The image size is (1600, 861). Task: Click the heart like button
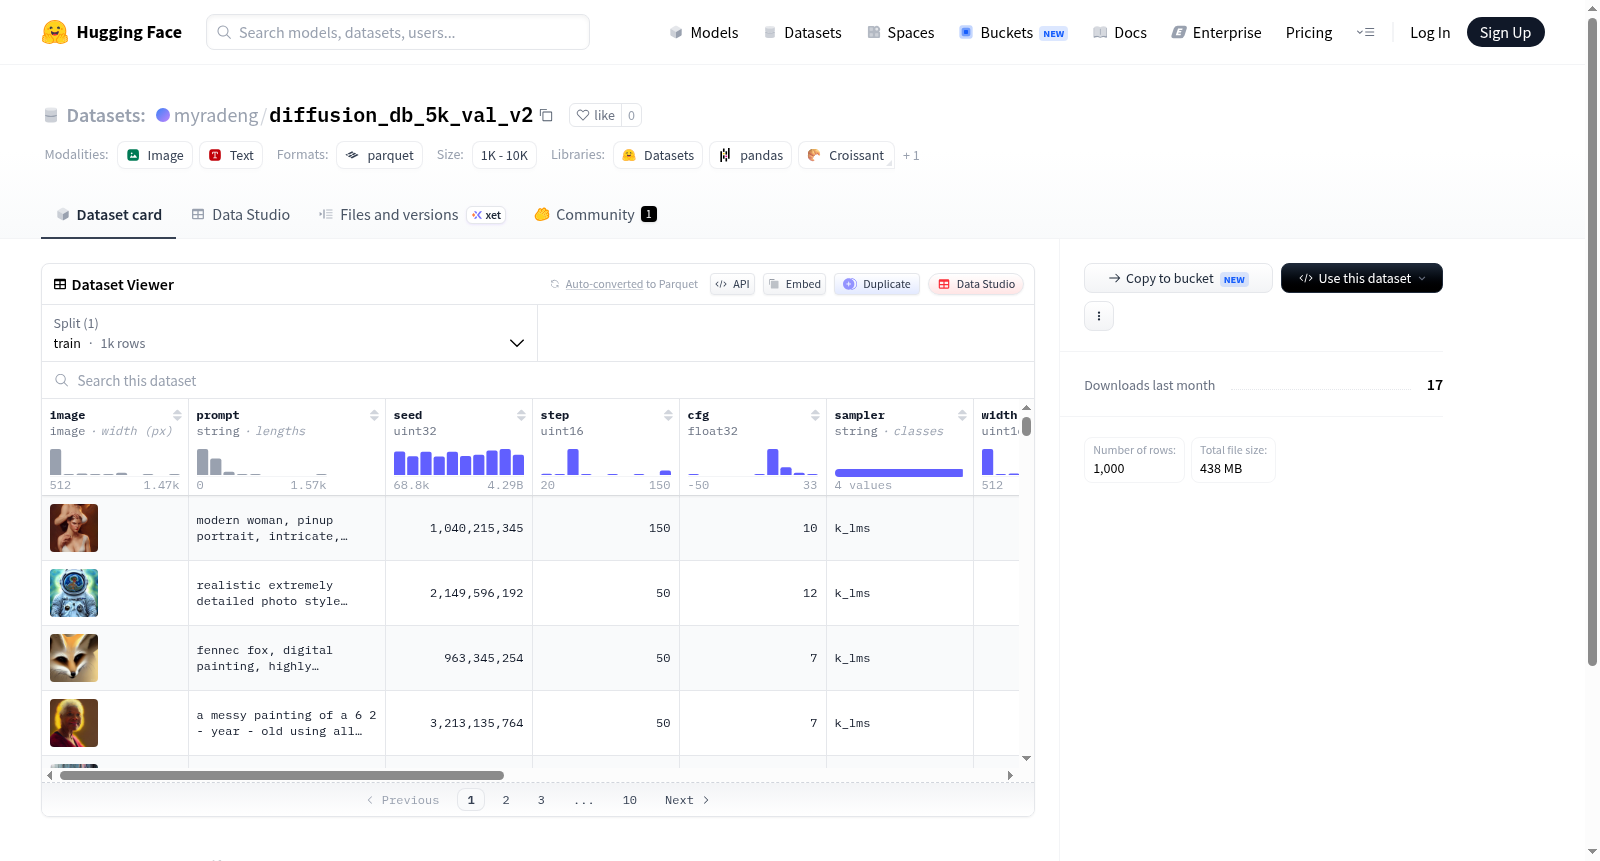tap(595, 115)
